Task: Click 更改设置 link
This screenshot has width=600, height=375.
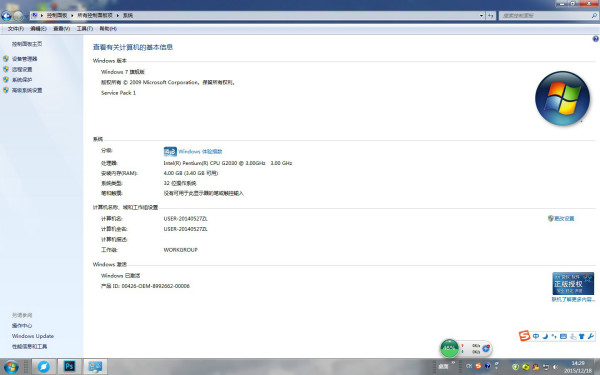Action: [x=564, y=218]
